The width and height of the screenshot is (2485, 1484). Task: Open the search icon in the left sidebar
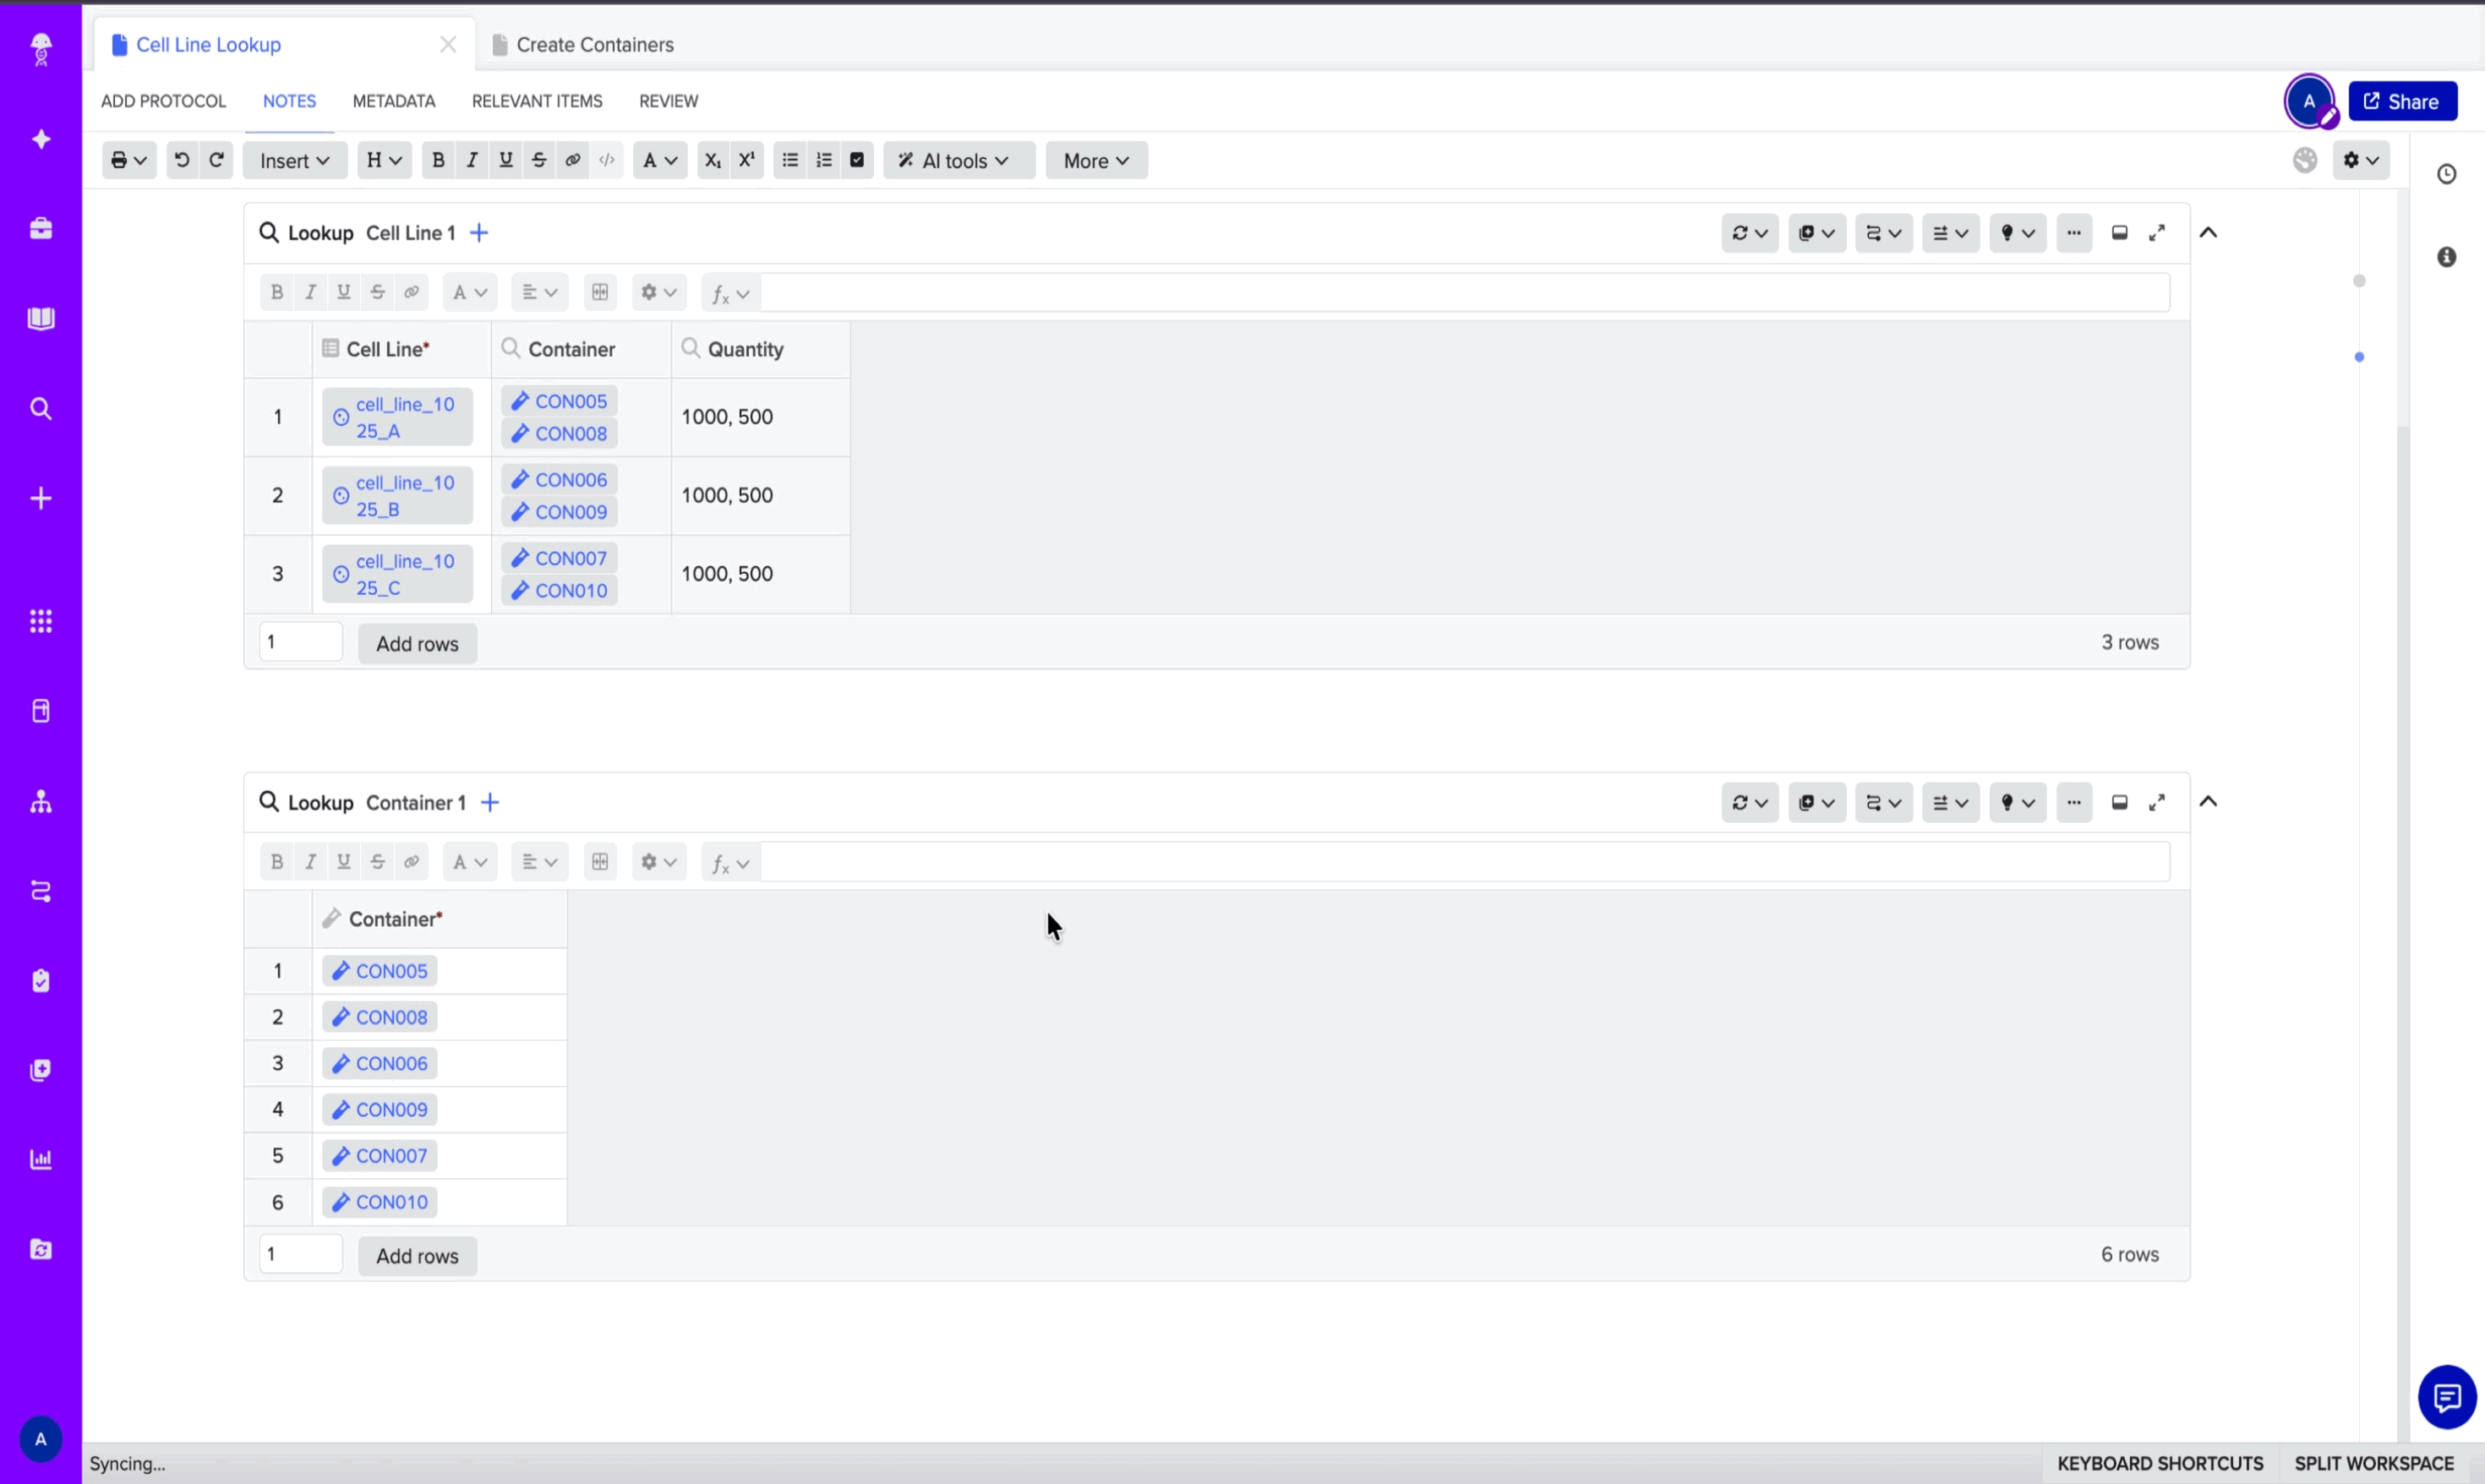click(41, 408)
